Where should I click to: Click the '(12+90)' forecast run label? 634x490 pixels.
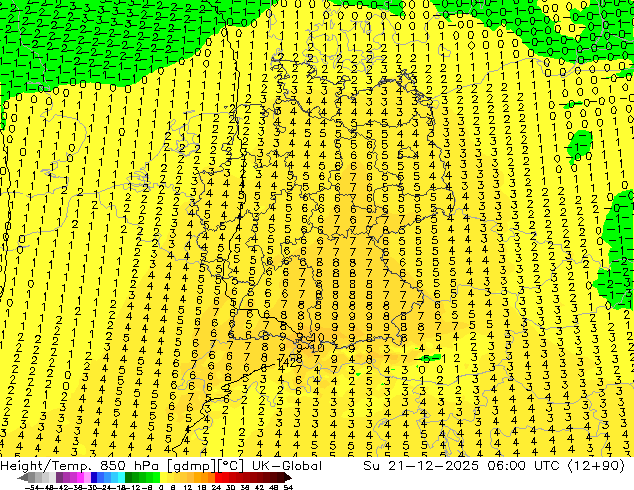coord(596,466)
